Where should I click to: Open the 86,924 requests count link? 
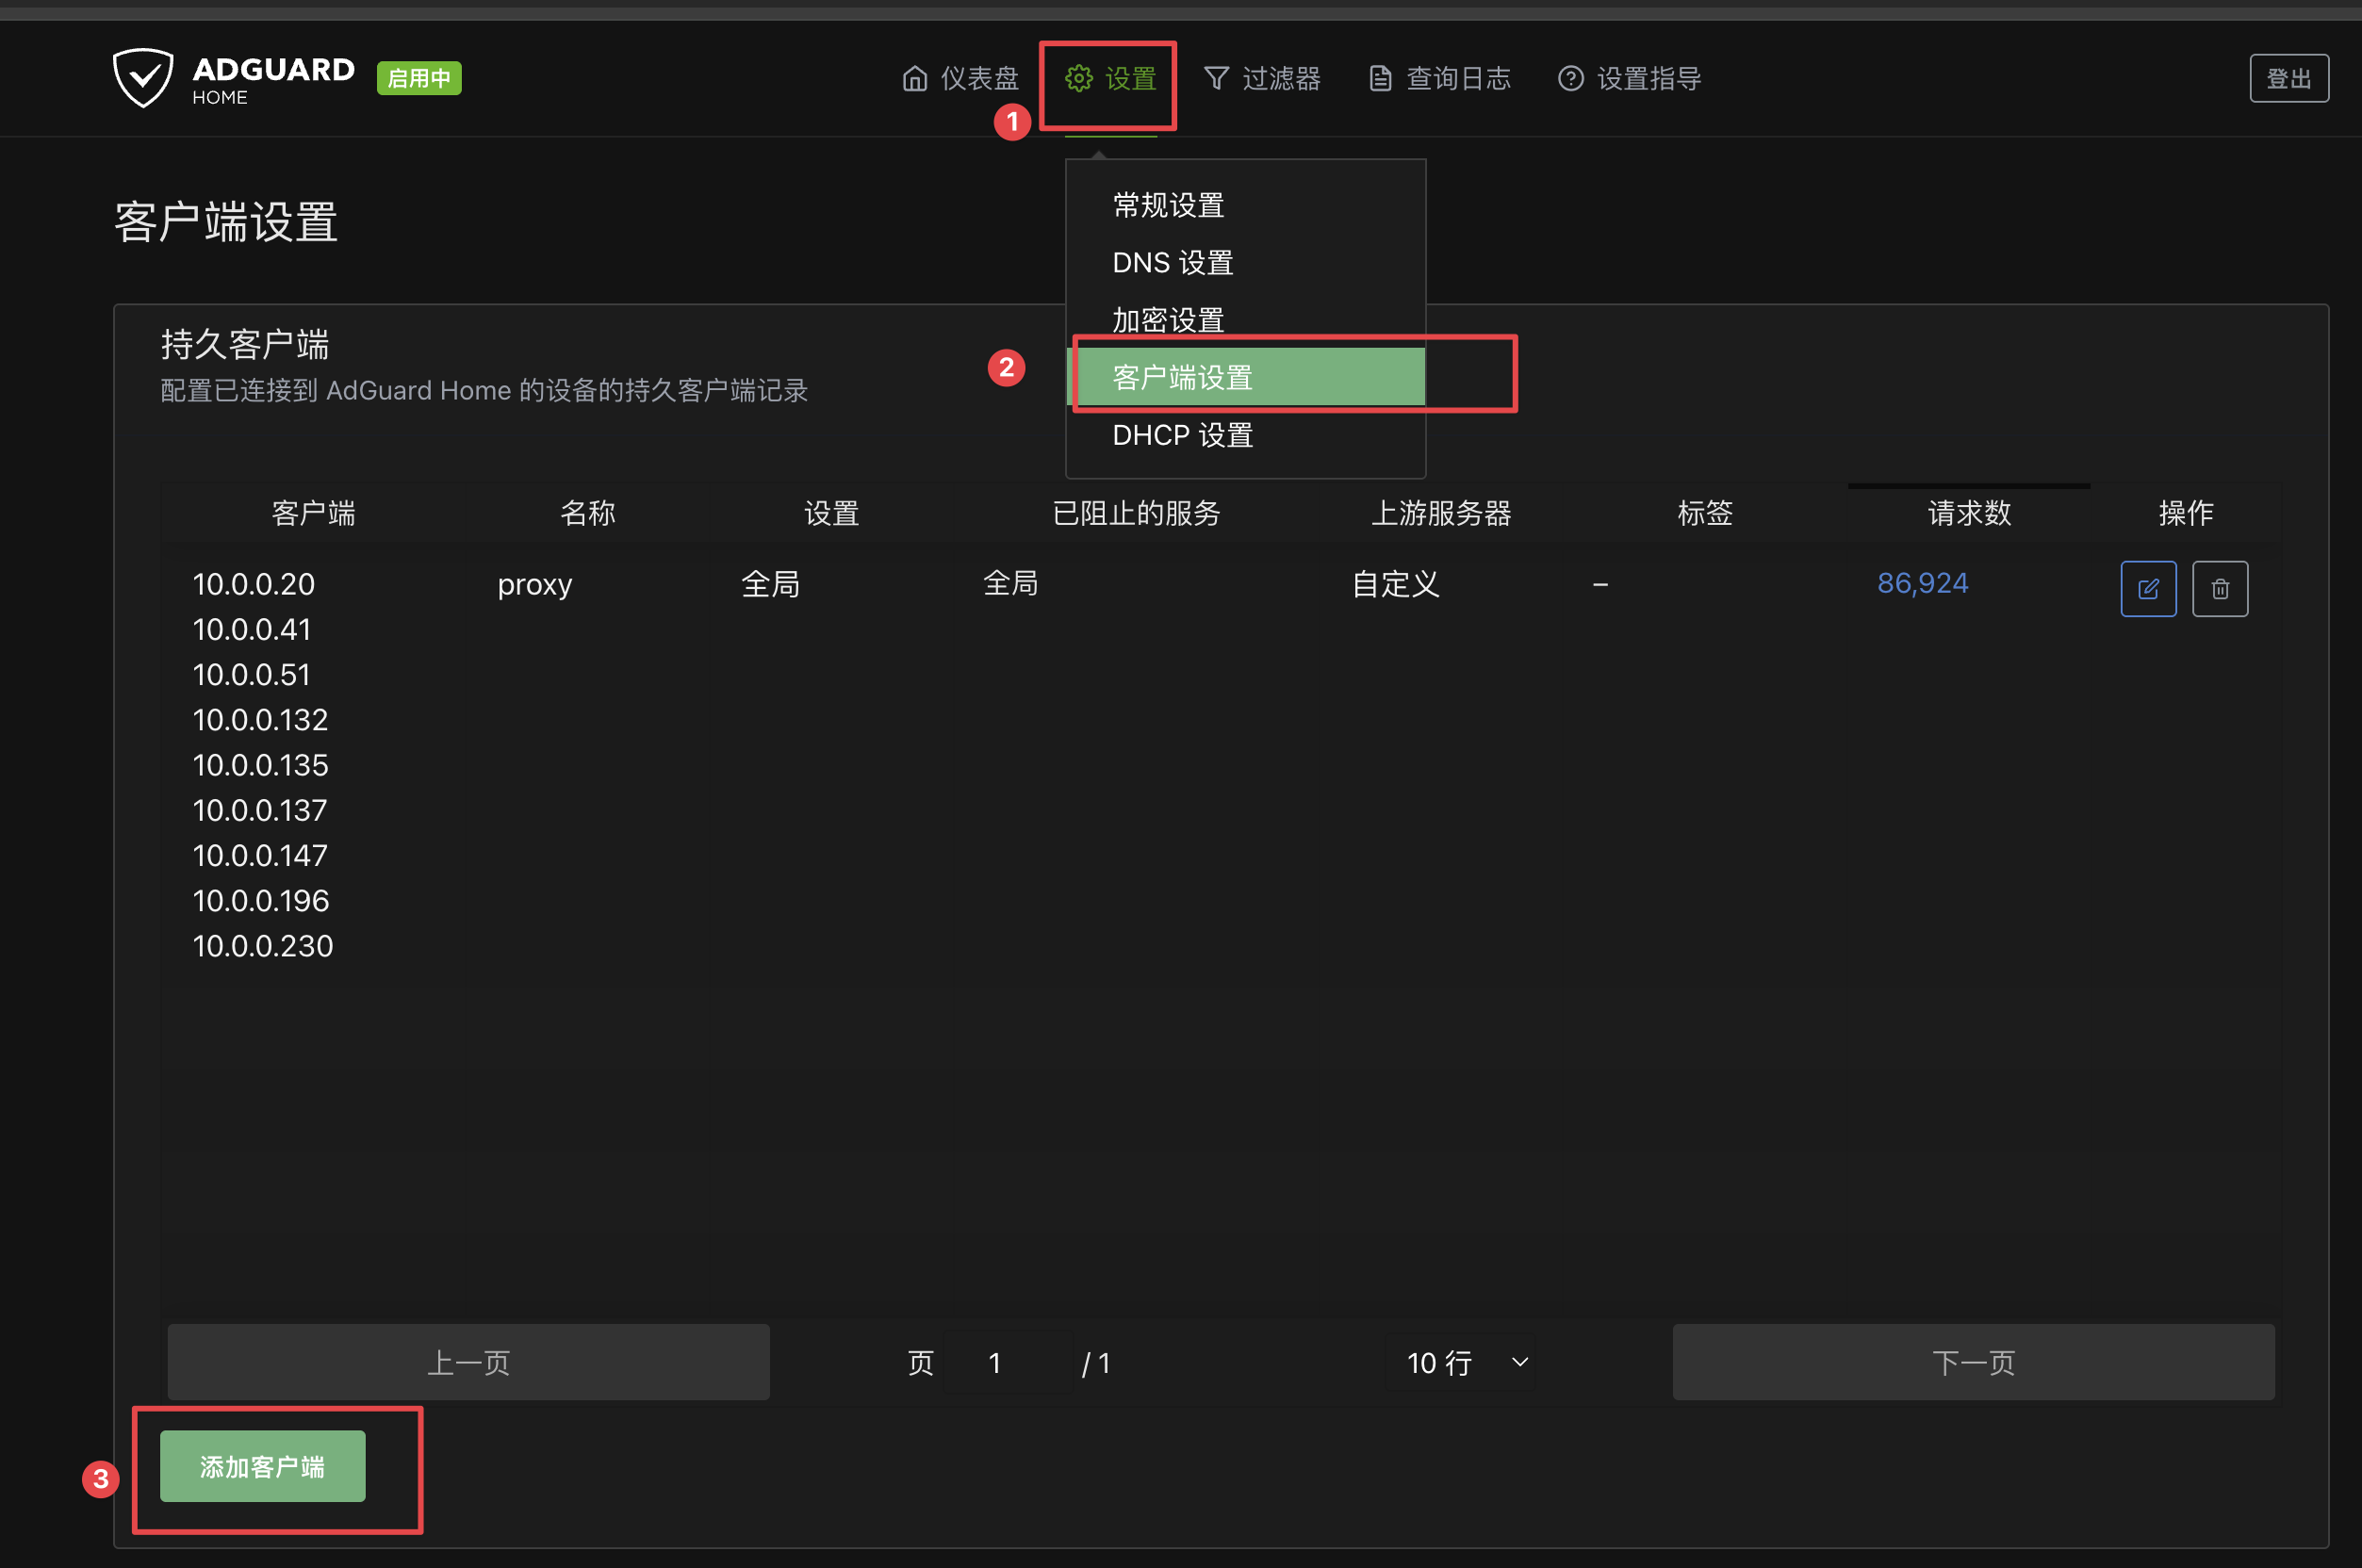tap(1922, 583)
